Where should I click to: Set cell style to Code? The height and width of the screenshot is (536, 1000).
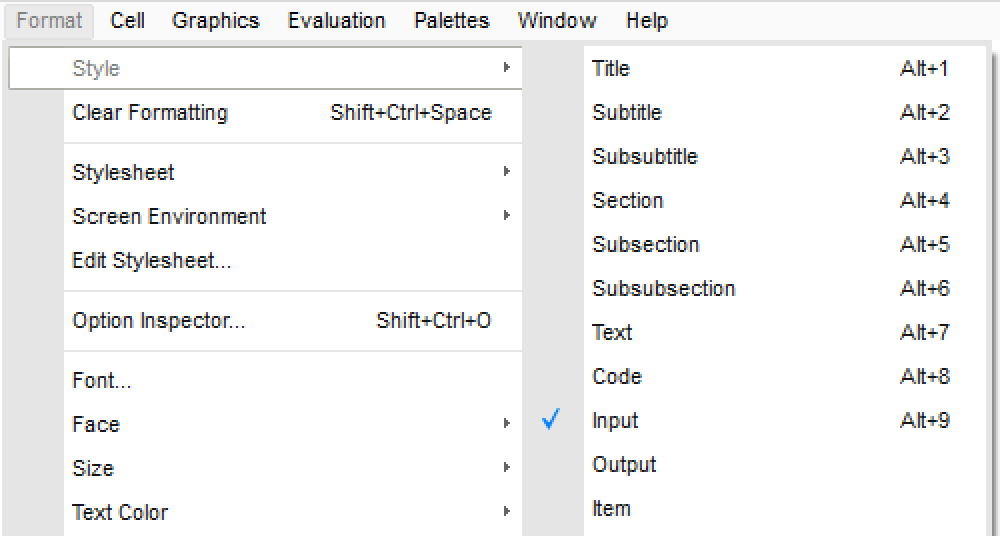coord(617,377)
